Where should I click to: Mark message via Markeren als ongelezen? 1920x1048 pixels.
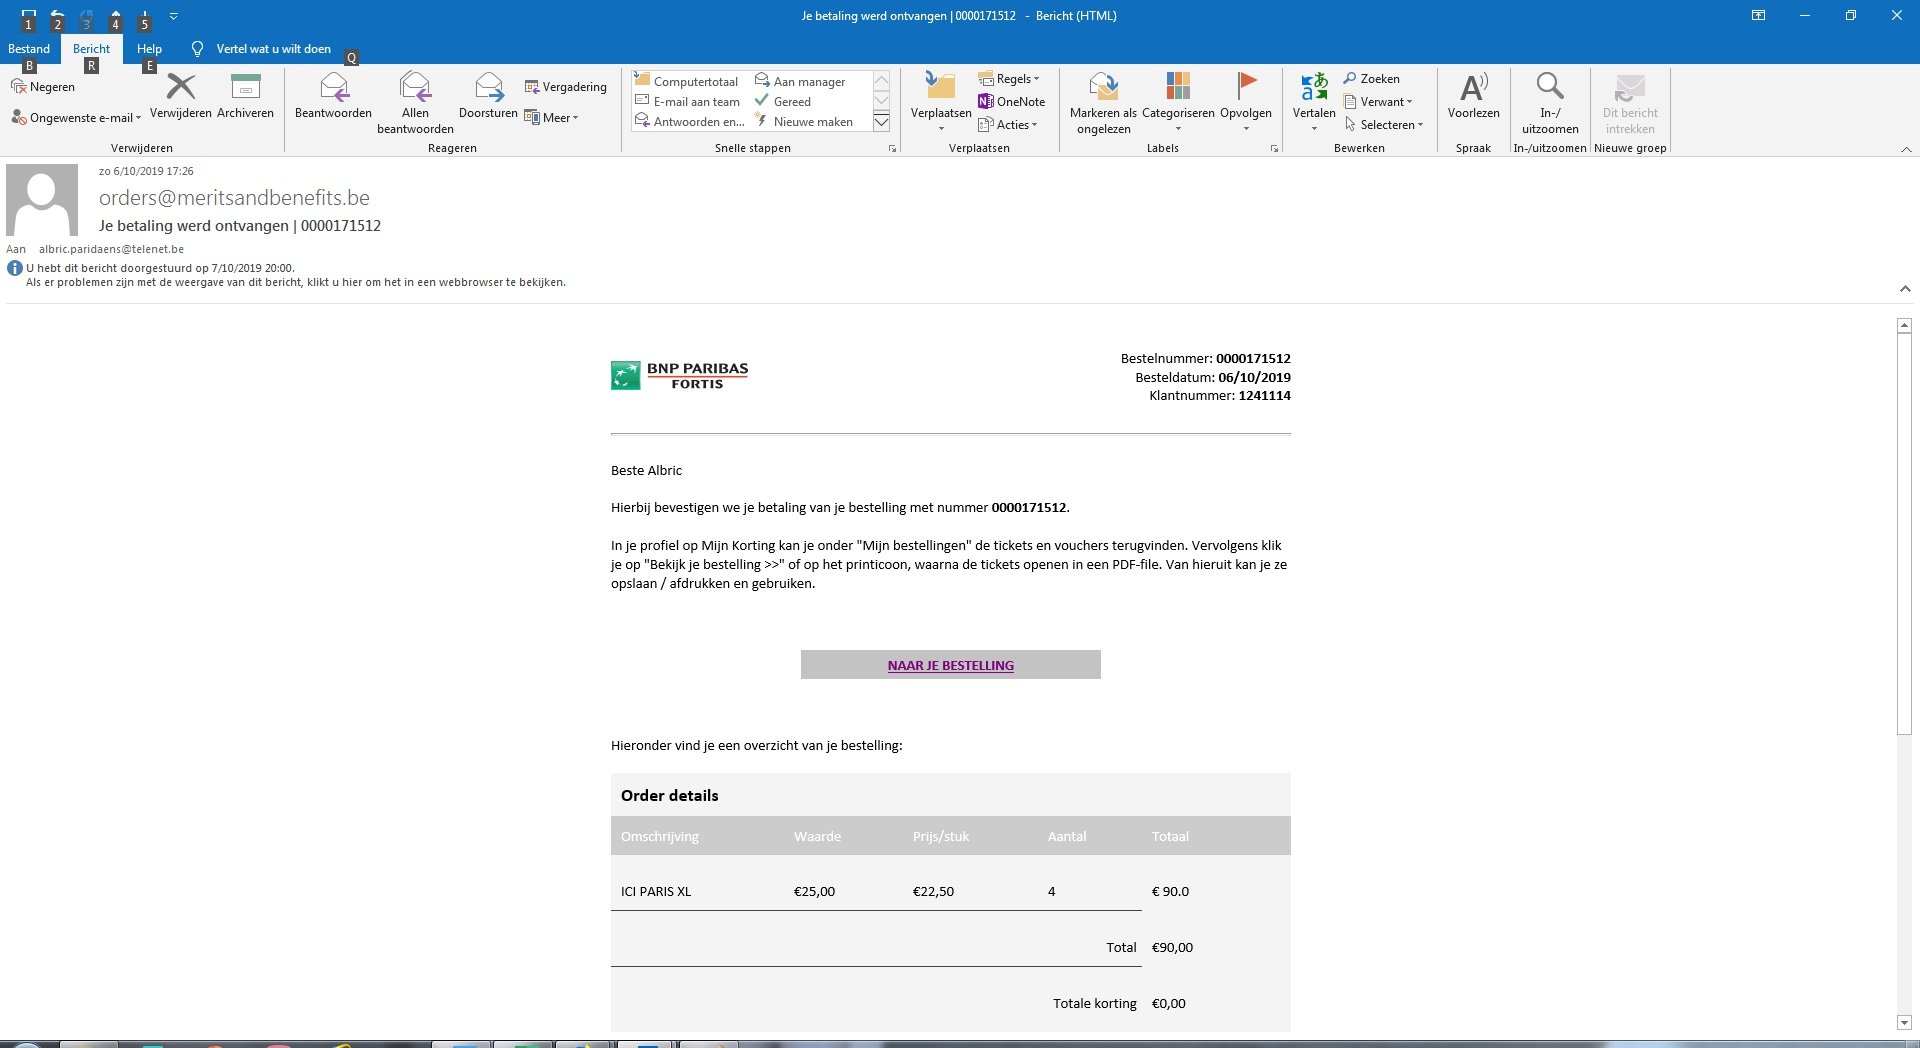pyautogui.click(x=1103, y=103)
